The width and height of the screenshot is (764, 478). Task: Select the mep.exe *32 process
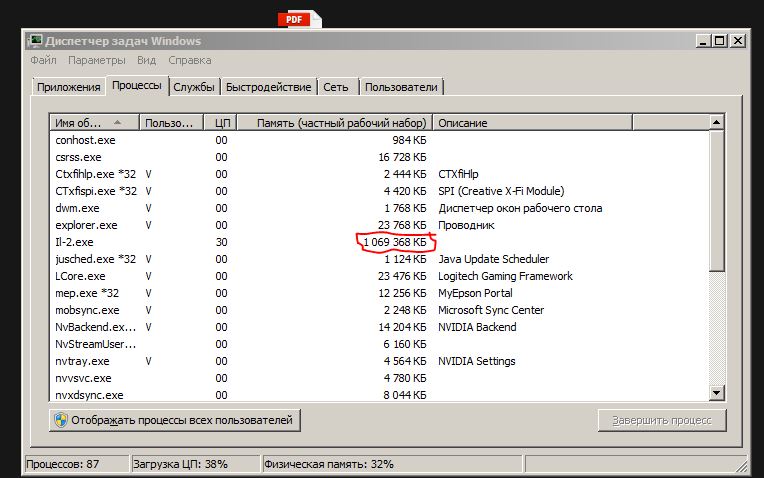coord(380,293)
